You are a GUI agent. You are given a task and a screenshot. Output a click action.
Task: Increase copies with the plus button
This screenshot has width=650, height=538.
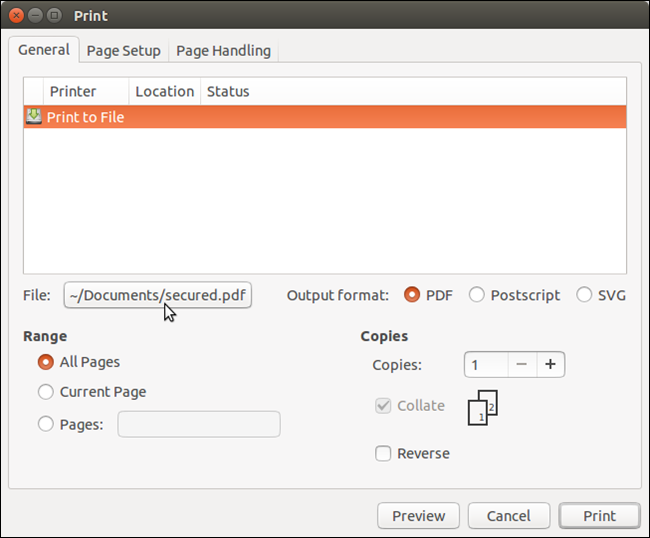click(549, 364)
